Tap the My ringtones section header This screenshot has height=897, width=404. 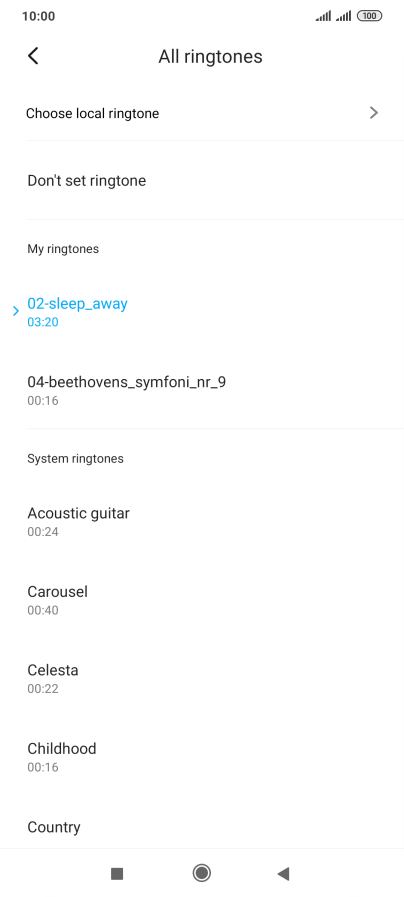click(63, 249)
